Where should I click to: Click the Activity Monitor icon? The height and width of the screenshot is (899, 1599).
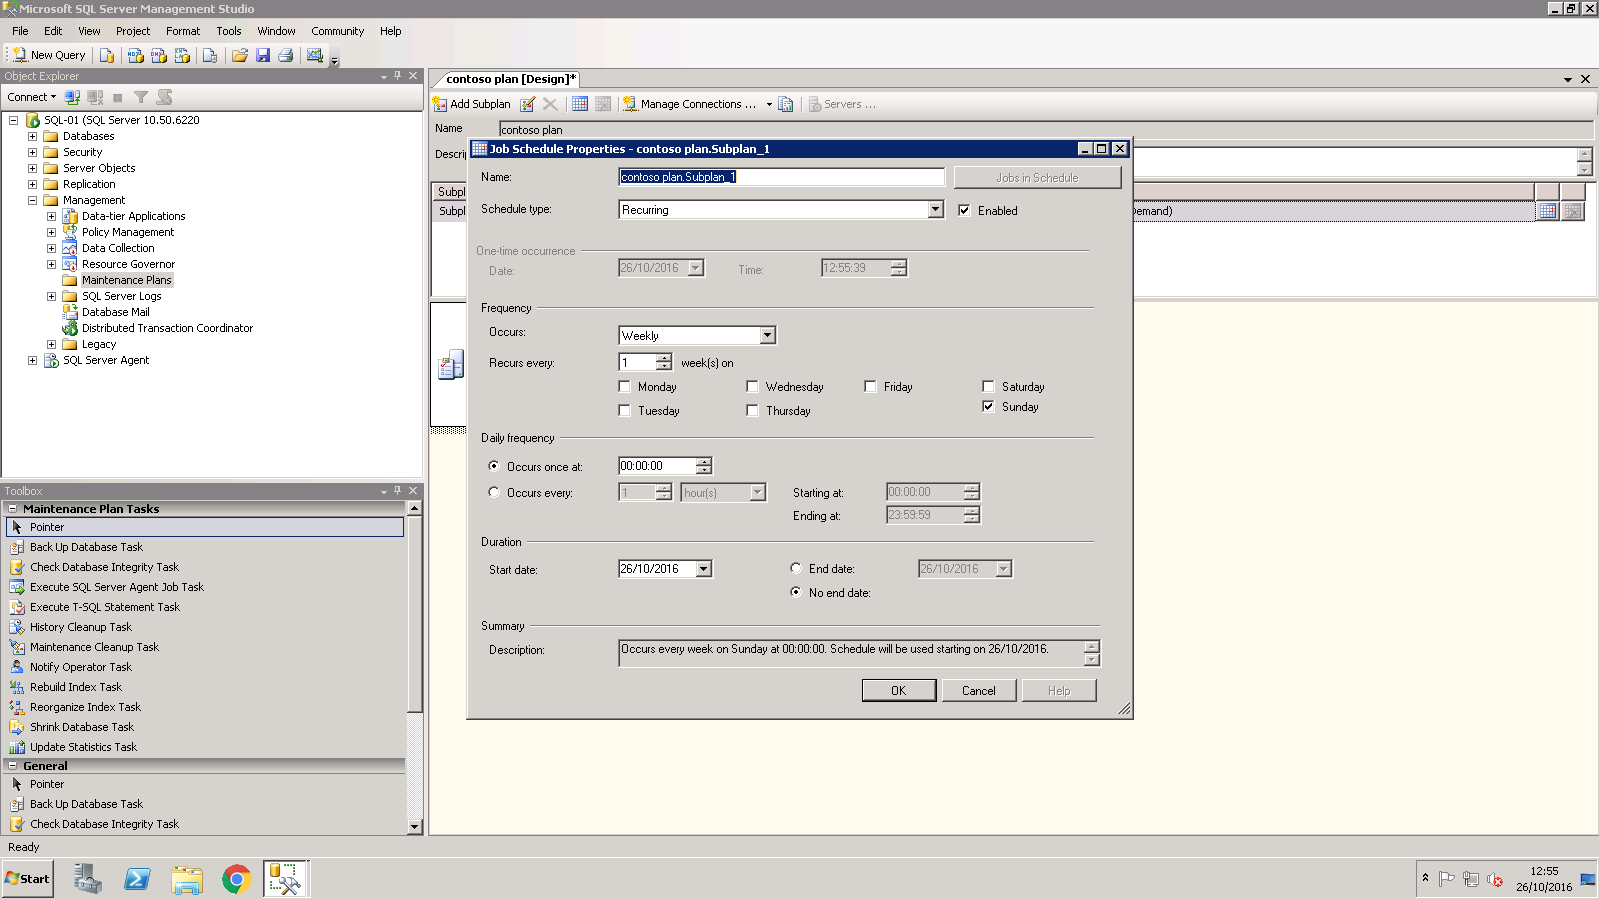click(315, 55)
